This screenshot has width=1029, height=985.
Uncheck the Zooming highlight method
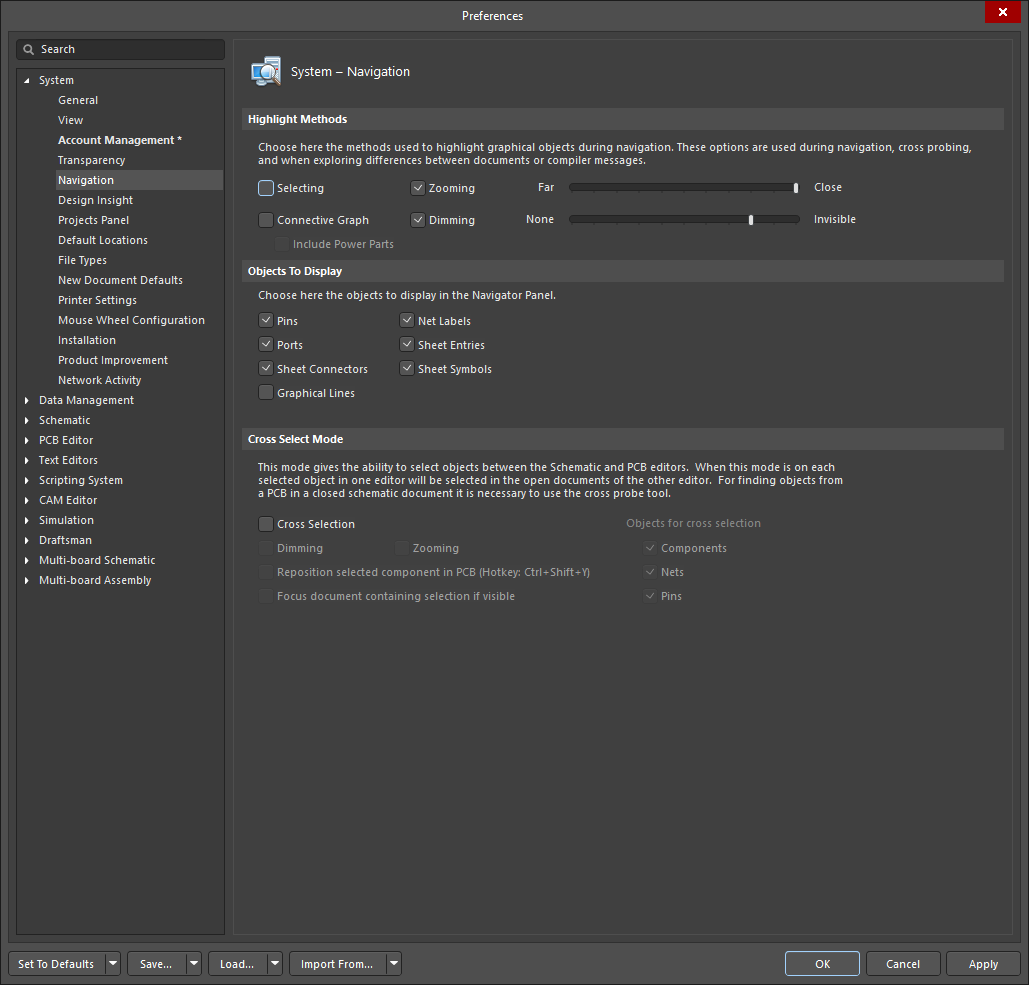click(418, 188)
